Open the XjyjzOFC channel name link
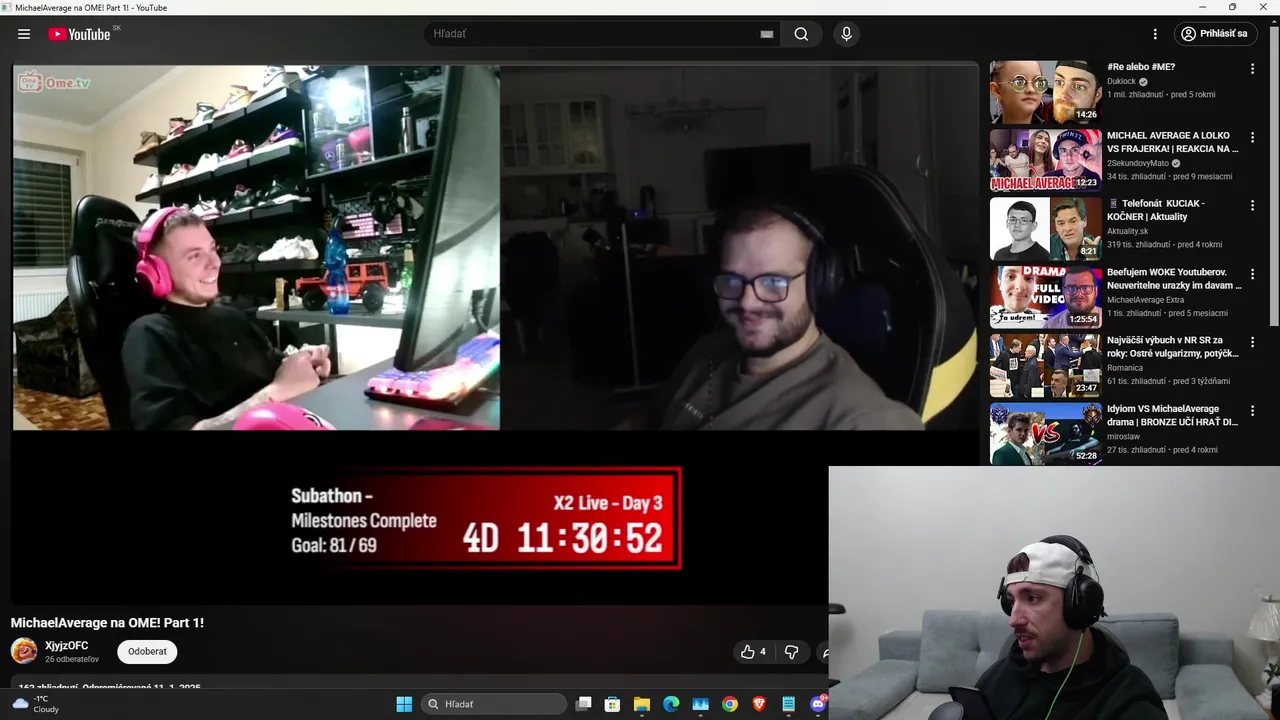 [66, 646]
